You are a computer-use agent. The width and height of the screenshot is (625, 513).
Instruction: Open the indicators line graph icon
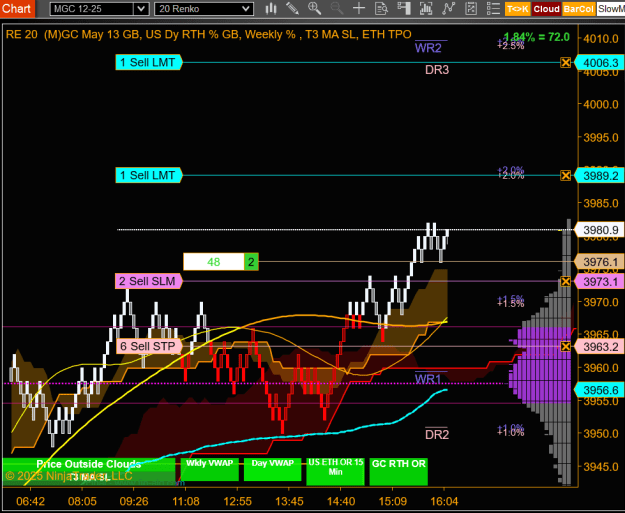coord(448,8)
